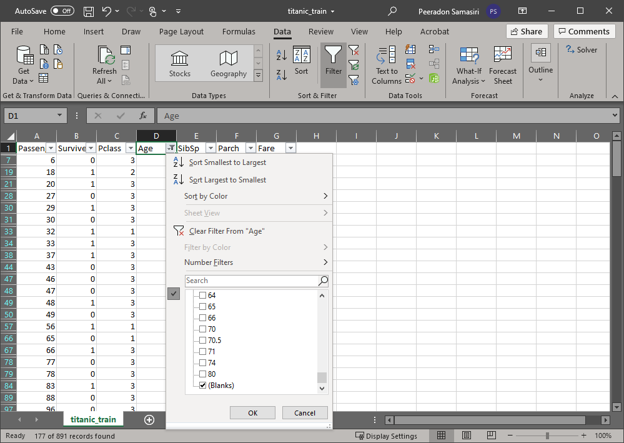Image resolution: width=624 pixels, height=443 pixels.
Task: Select the Geography data type
Action: 228,64
